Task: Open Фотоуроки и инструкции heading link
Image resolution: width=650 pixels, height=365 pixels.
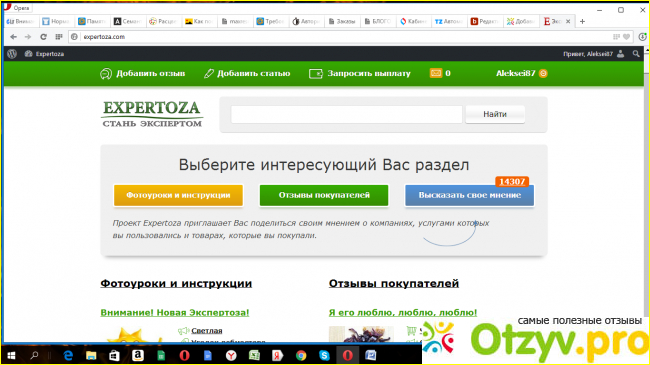Action: pos(176,284)
